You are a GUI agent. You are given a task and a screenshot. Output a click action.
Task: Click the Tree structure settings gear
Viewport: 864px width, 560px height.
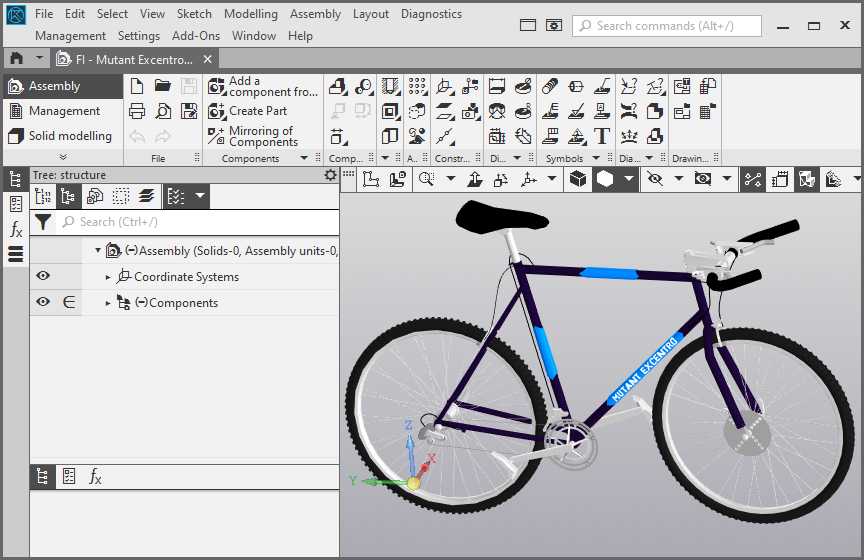331,175
